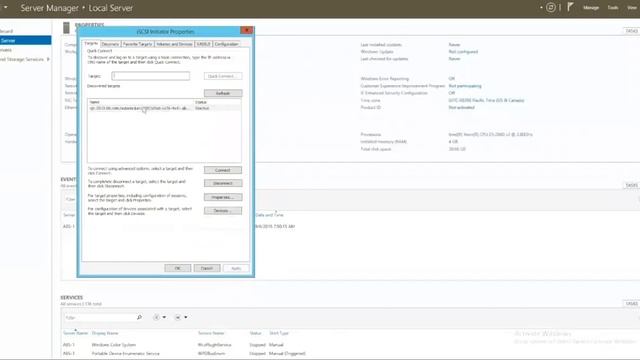Click the Connect button
The width and height of the screenshot is (640, 360).
coord(223,170)
